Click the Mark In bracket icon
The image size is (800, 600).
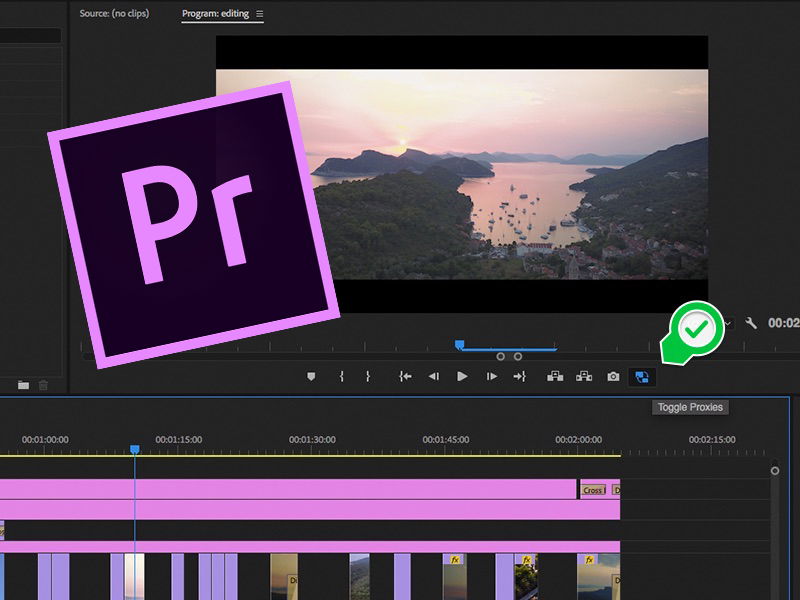pyautogui.click(x=341, y=377)
